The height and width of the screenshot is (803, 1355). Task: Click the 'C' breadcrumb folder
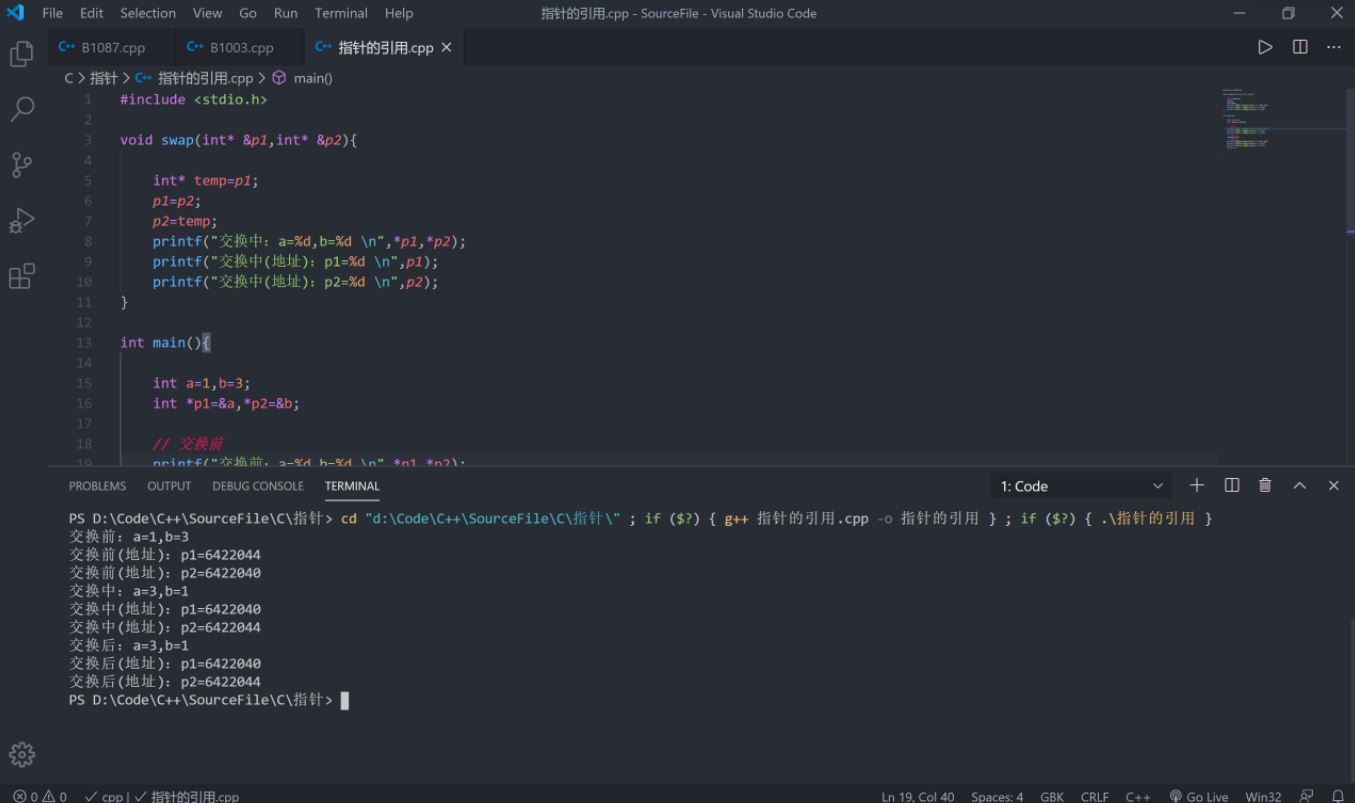tap(69, 78)
